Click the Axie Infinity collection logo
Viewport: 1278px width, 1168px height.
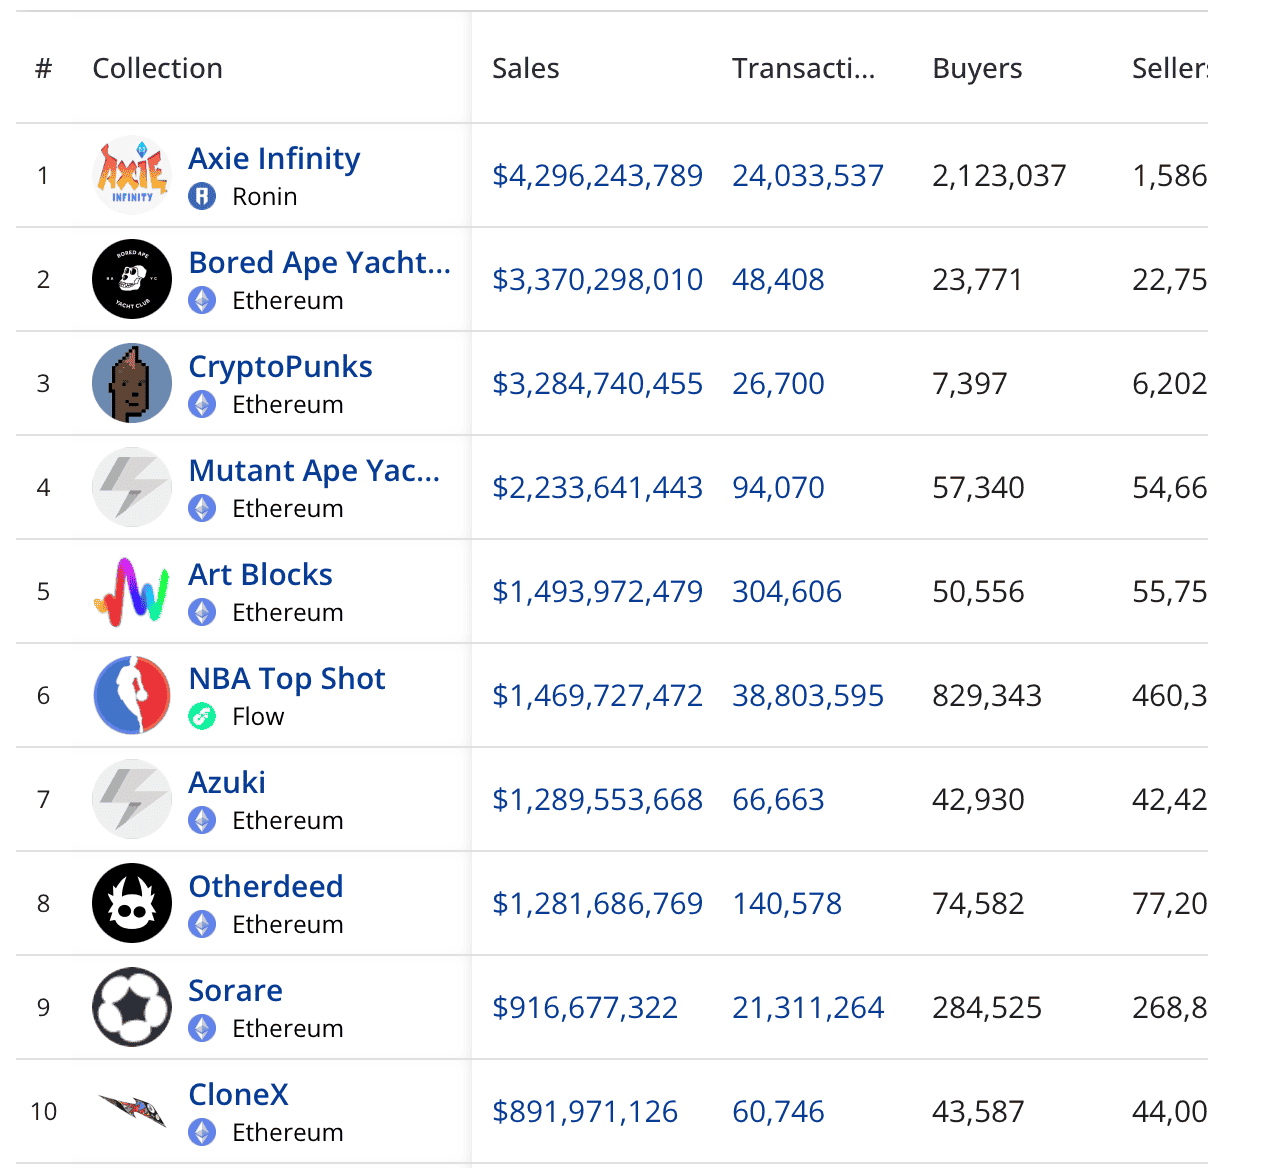click(132, 176)
